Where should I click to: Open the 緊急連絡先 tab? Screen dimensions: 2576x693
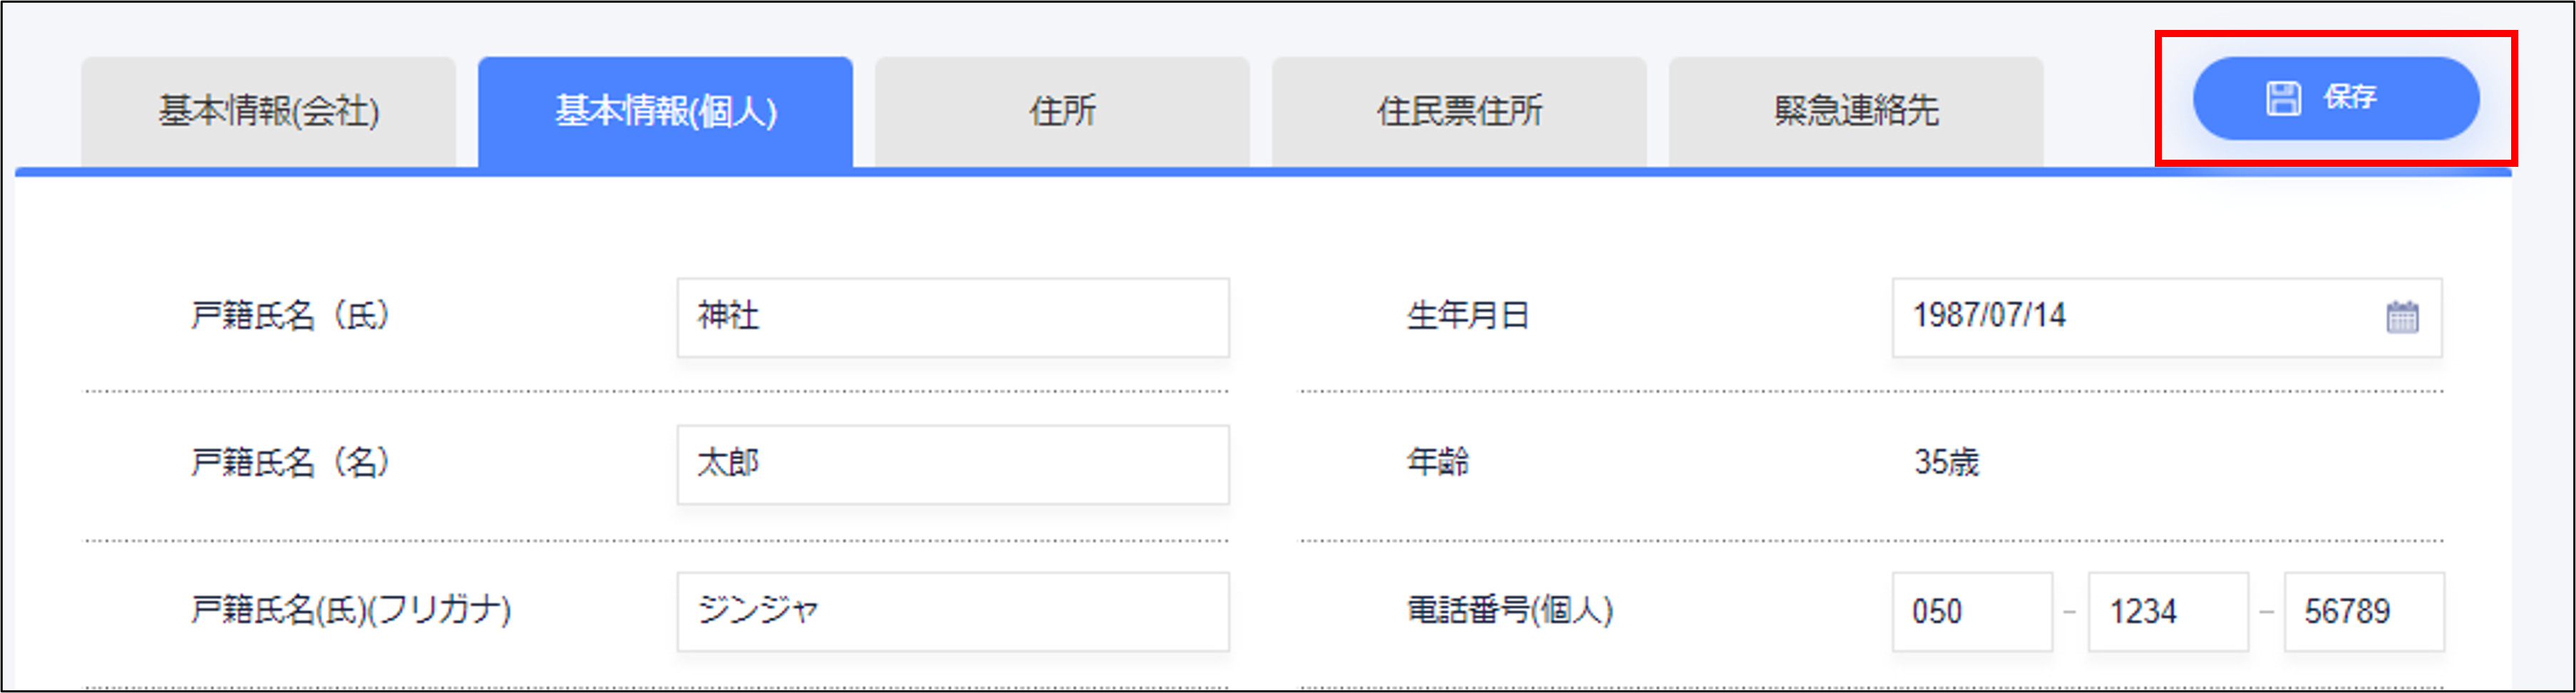click(x=1856, y=111)
